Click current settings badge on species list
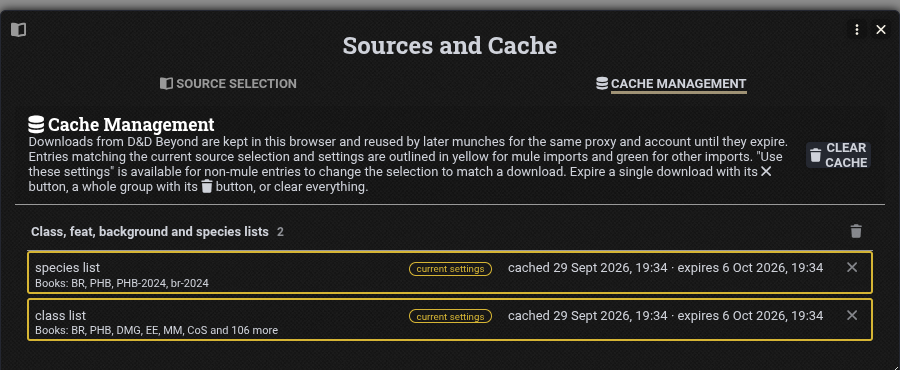900x370 pixels. 451,269
